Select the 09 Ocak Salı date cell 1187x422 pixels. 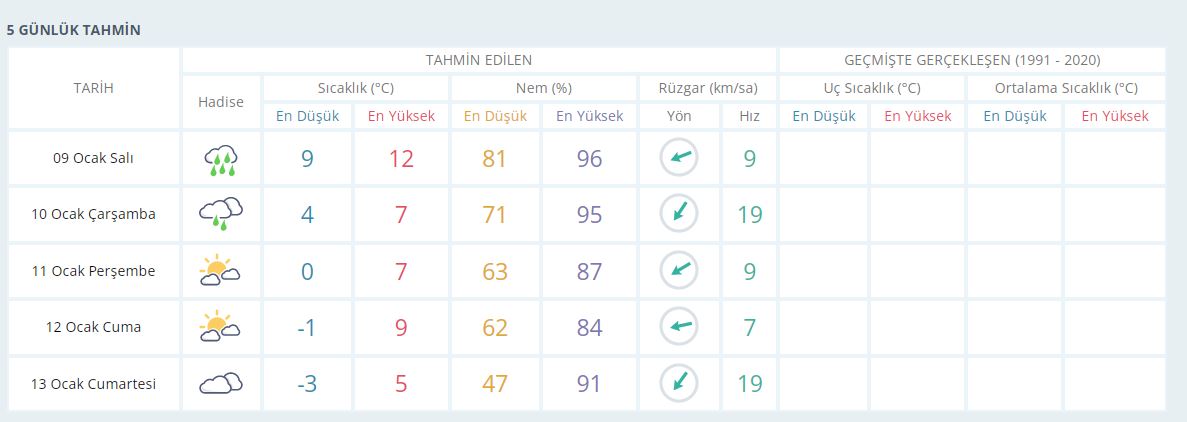click(x=94, y=158)
